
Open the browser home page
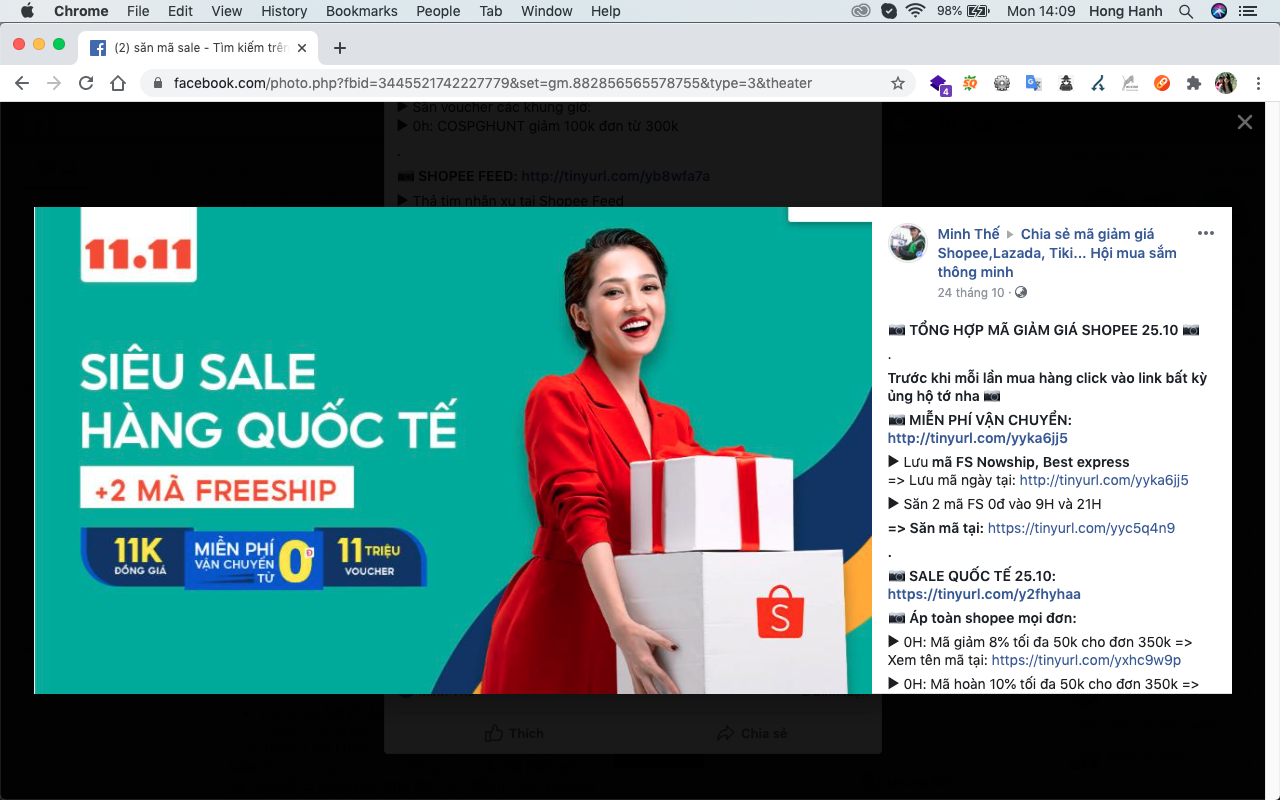coord(118,83)
